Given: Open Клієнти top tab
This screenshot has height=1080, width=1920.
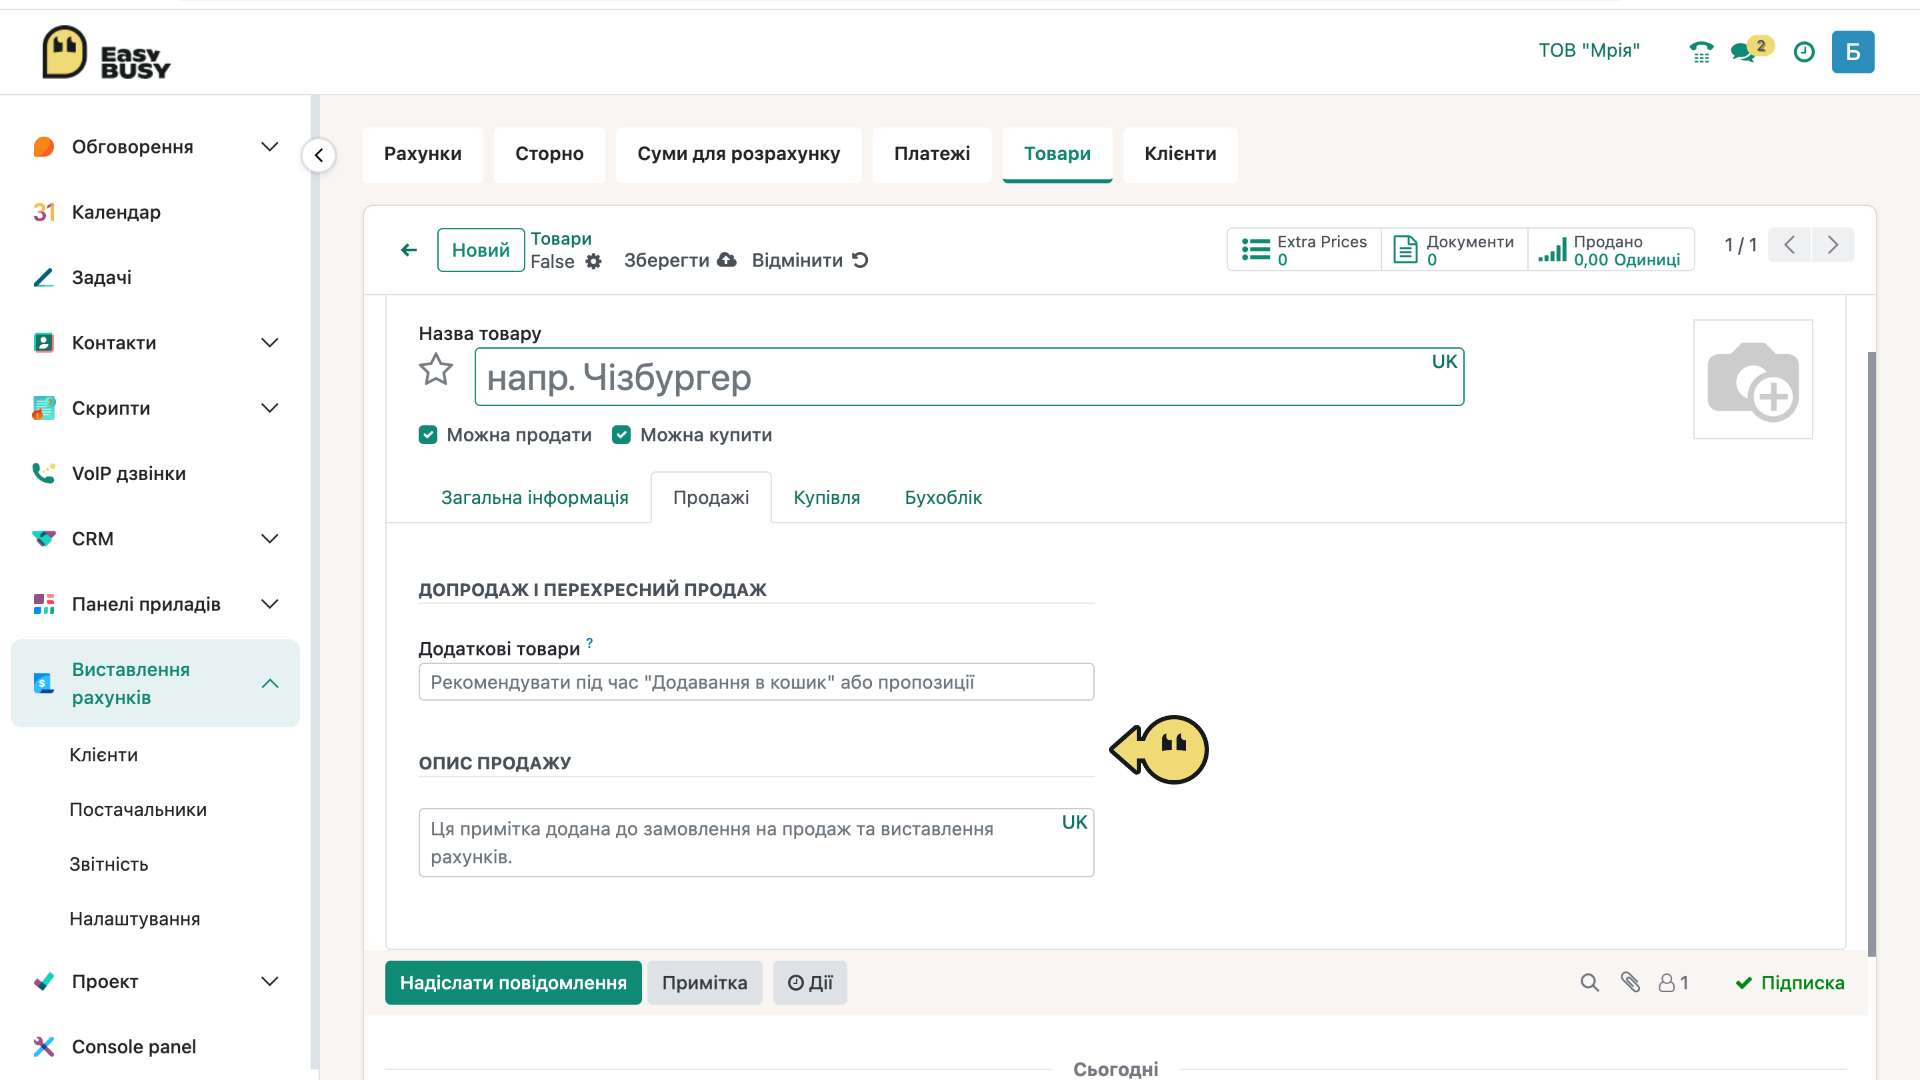Looking at the screenshot, I should pos(1180,154).
